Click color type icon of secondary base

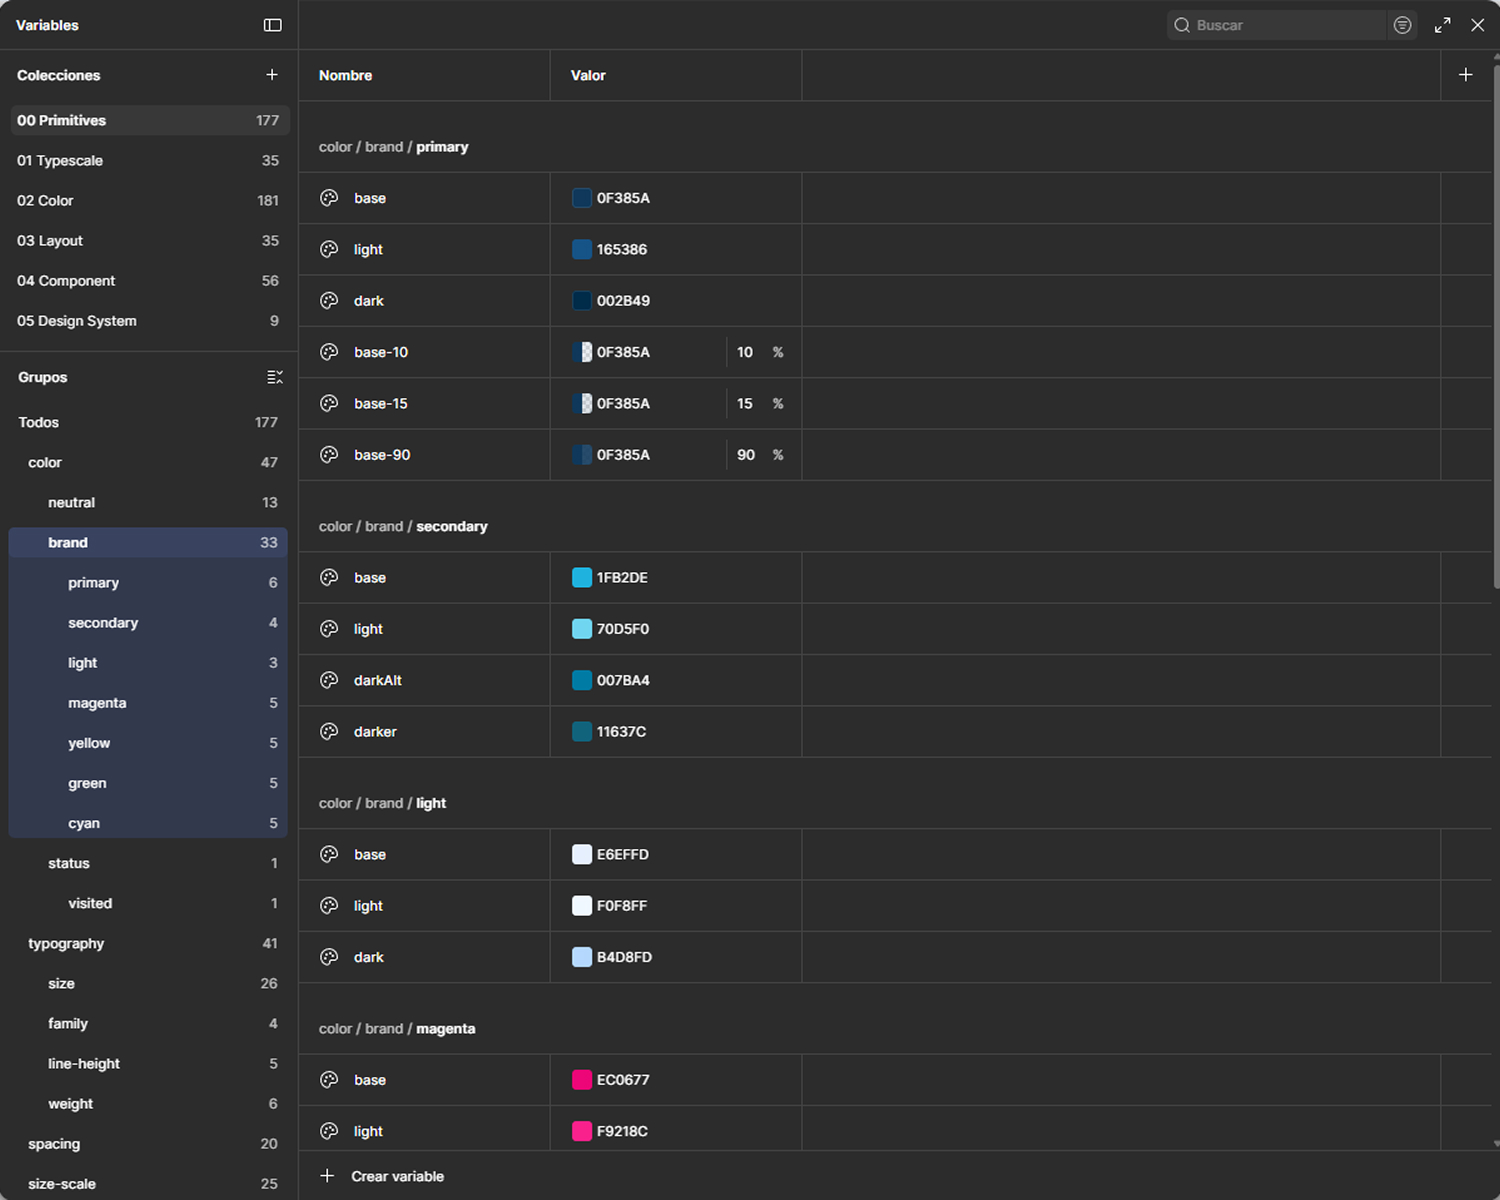pyautogui.click(x=329, y=577)
